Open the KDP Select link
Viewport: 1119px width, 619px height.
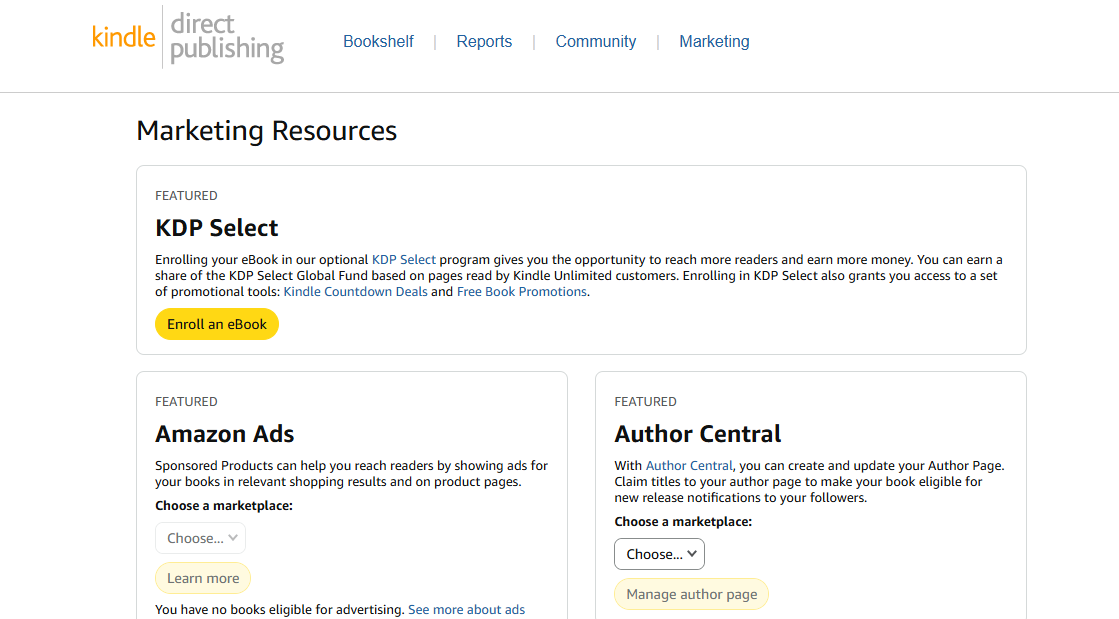pyautogui.click(x=404, y=259)
